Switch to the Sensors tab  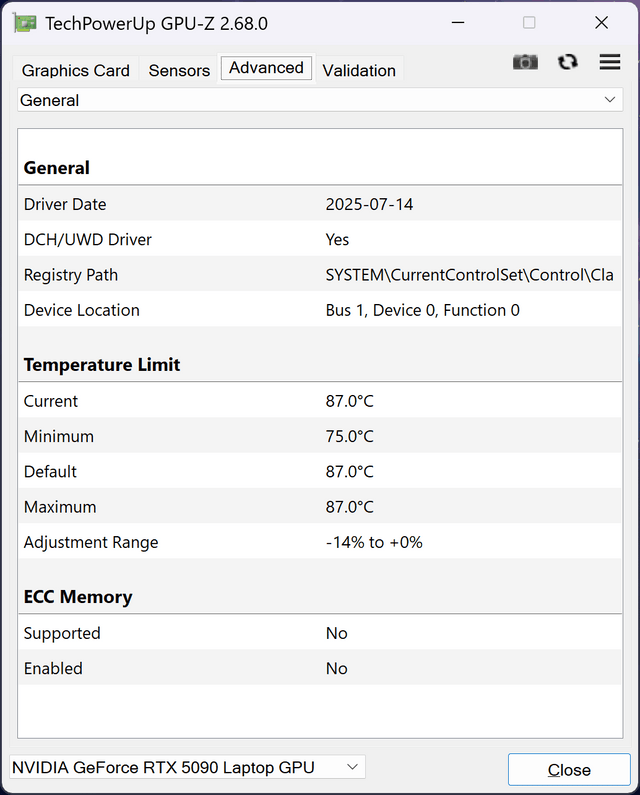pyautogui.click(x=179, y=70)
